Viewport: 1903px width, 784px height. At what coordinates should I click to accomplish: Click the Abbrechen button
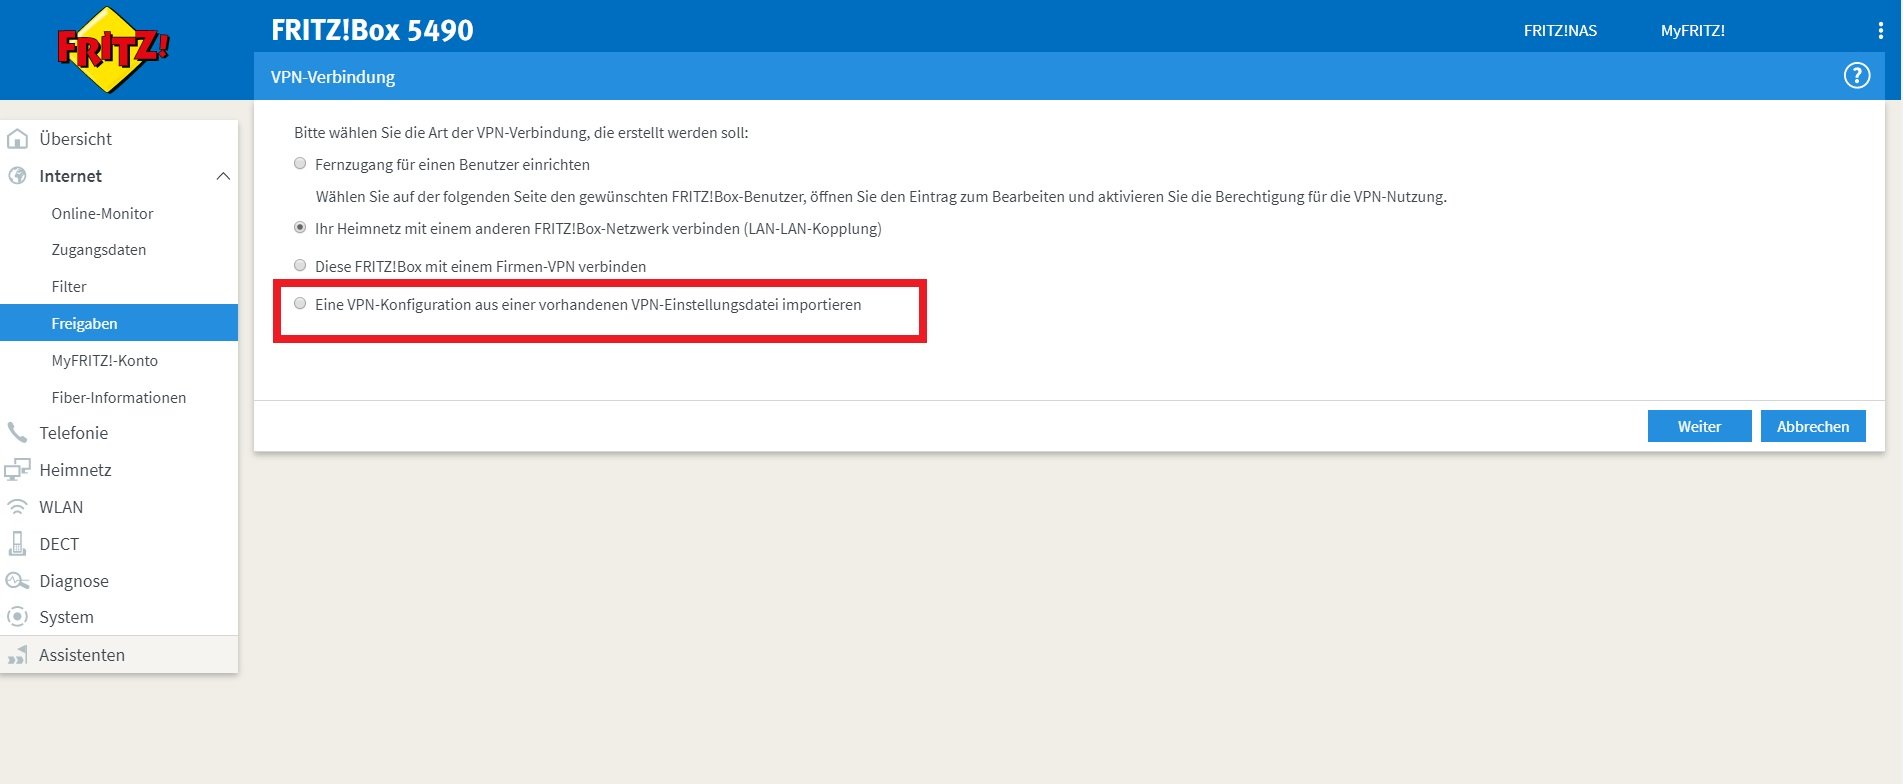click(1813, 426)
